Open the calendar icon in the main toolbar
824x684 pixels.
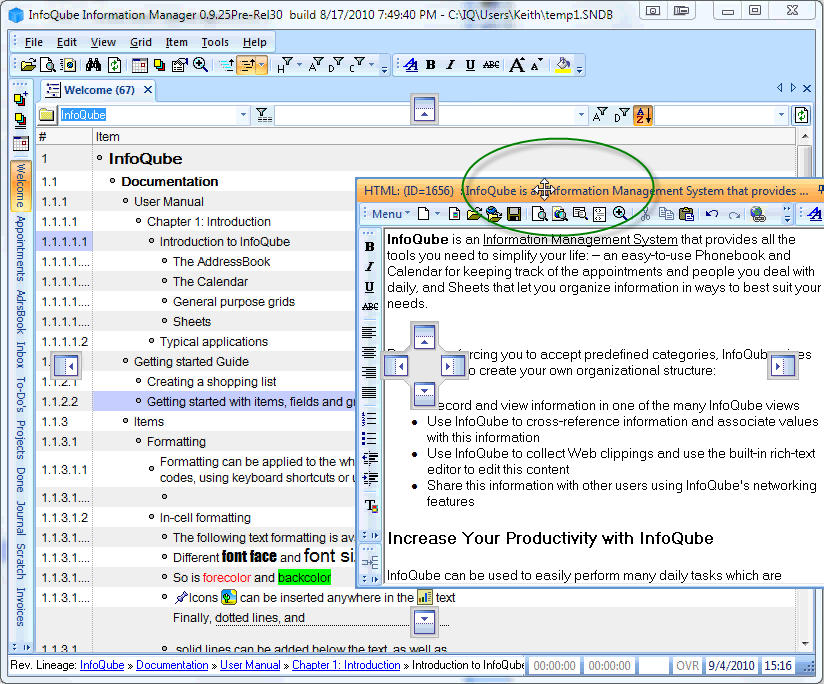click(140, 65)
